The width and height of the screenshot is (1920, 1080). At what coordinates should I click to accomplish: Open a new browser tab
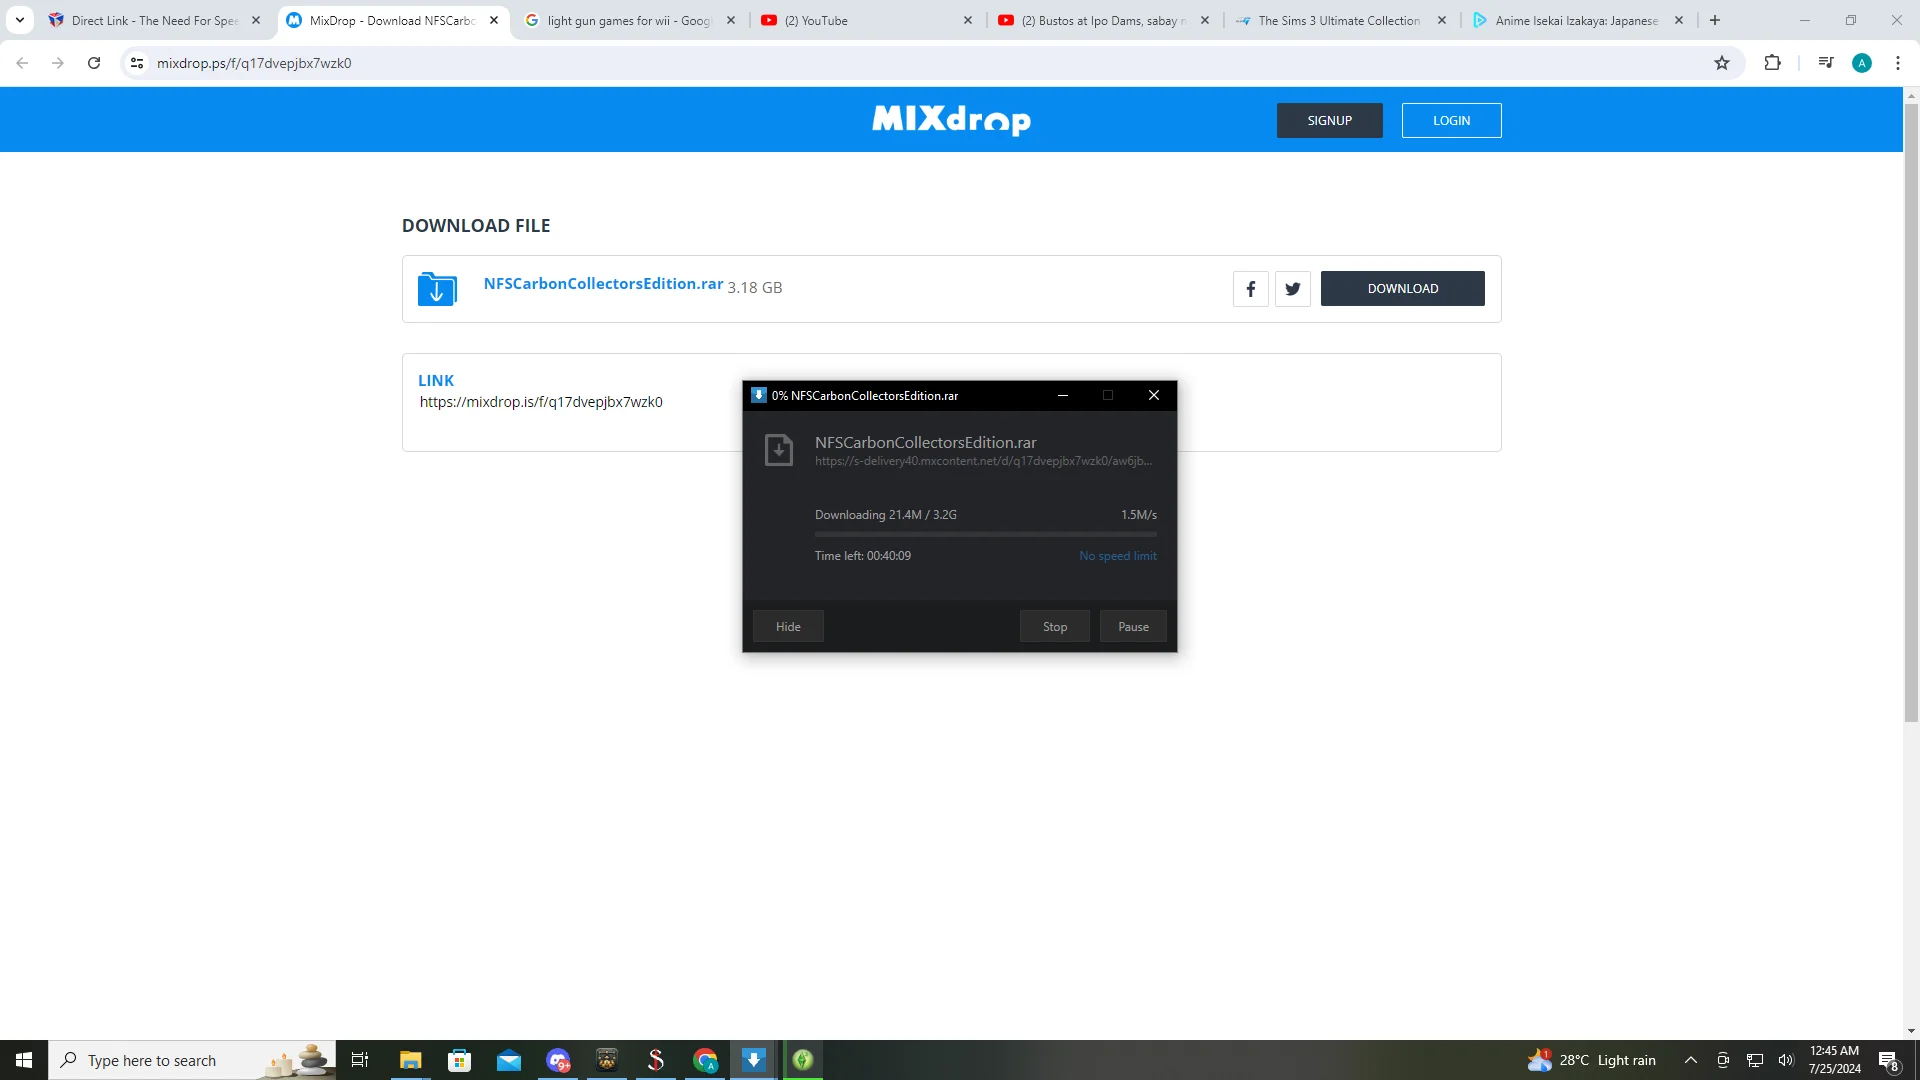(1715, 20)
